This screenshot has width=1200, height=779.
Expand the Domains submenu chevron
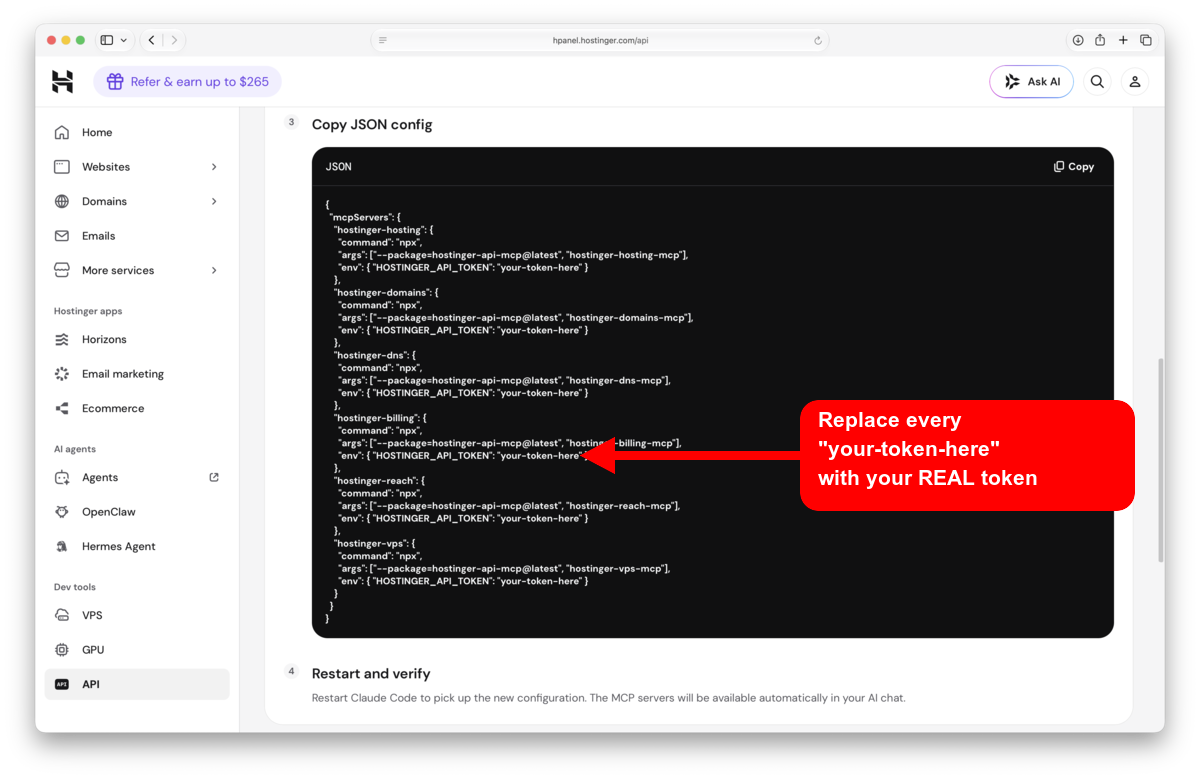tap(214, 201)
